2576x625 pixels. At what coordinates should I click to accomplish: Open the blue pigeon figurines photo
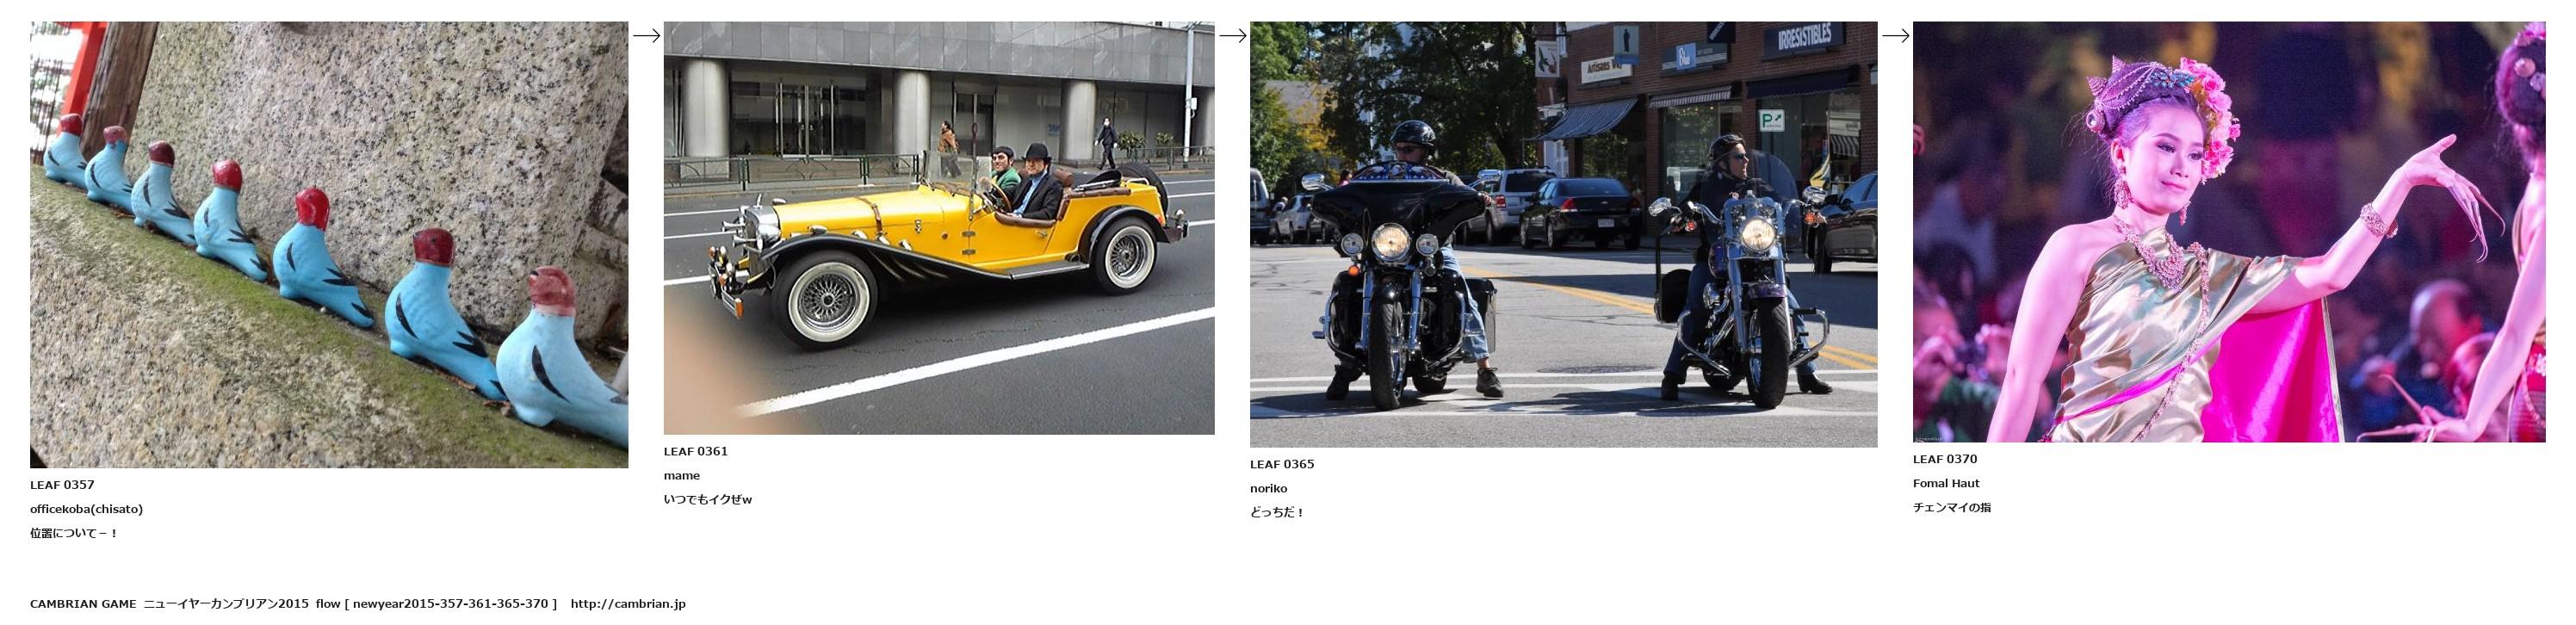pyautogui.click(x=329, y=245)
